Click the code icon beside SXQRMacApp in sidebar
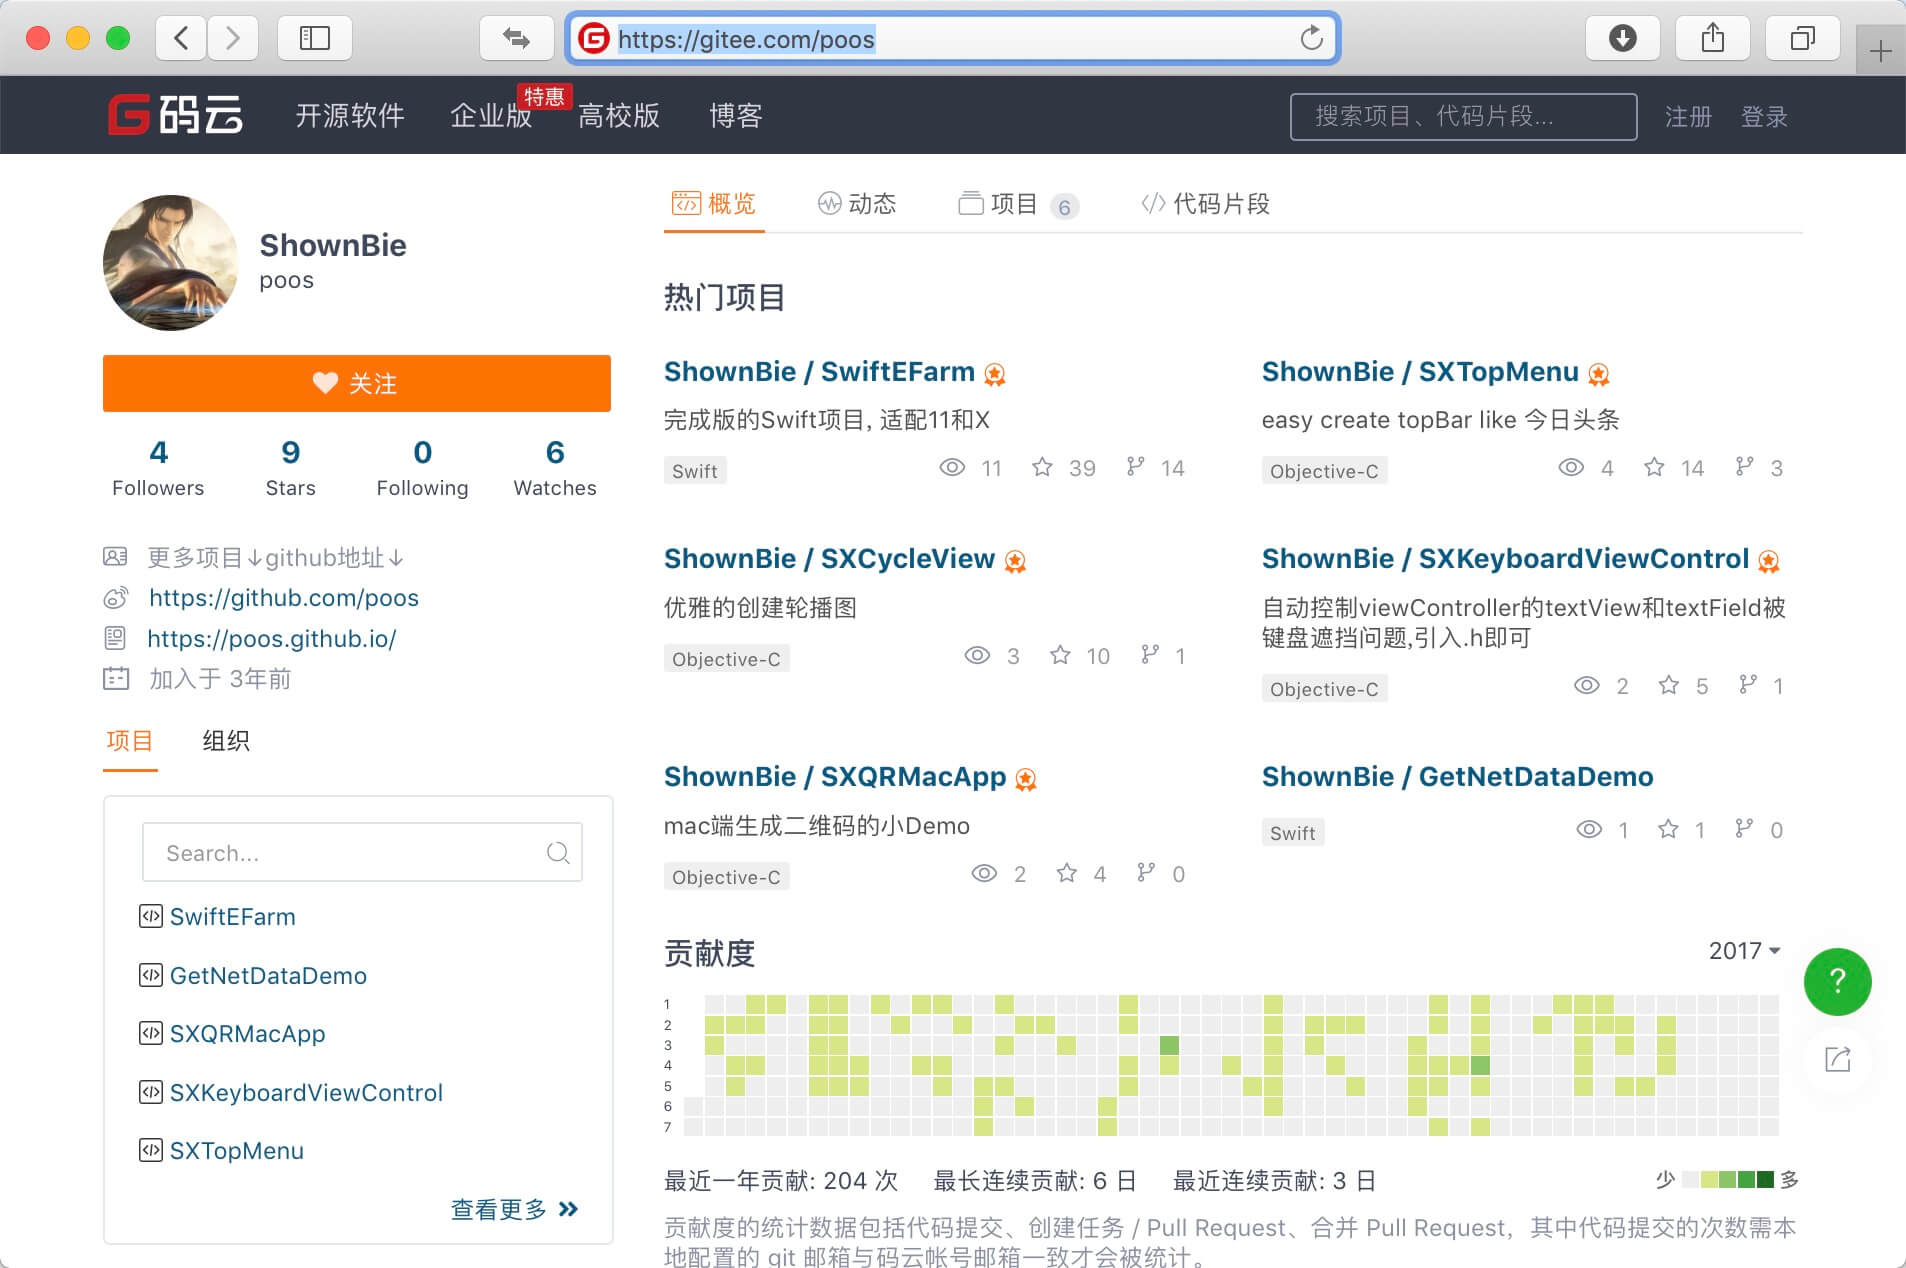This screenshot has width=1906, height=1268. (150, 1033)
